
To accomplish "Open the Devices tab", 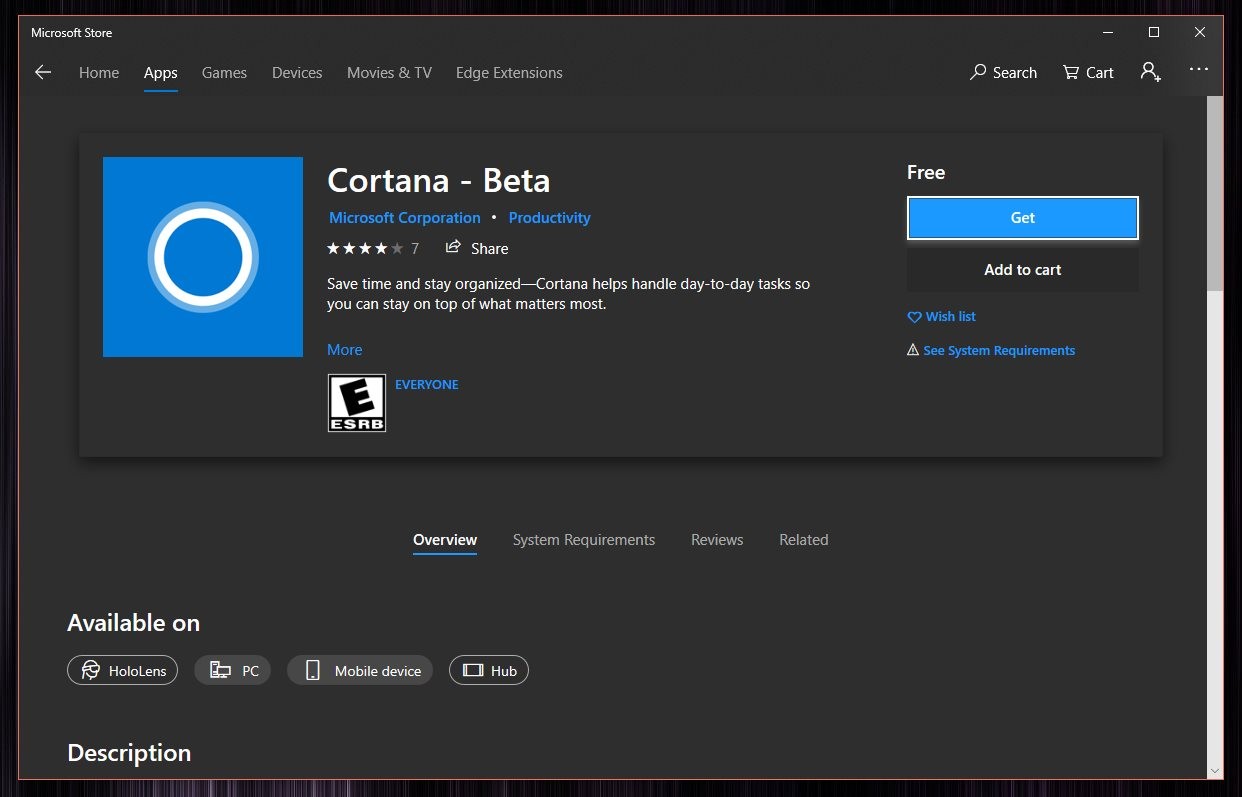I will tap(297, 73).
